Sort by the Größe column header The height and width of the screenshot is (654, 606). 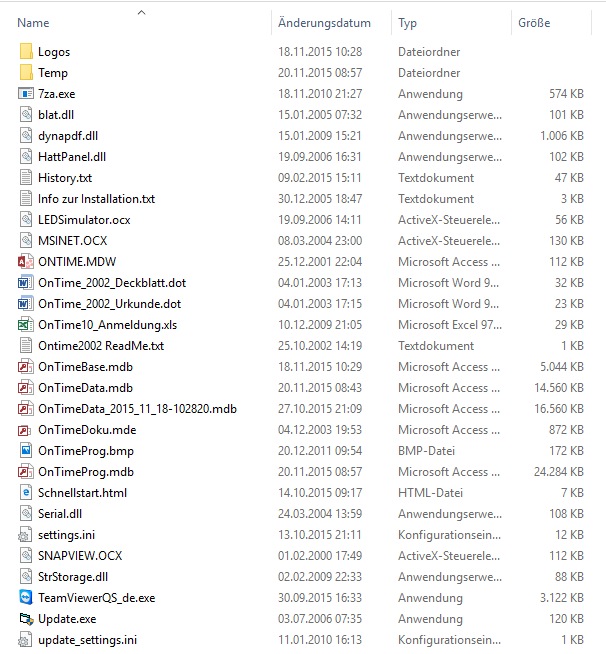(x=534, y=23)
